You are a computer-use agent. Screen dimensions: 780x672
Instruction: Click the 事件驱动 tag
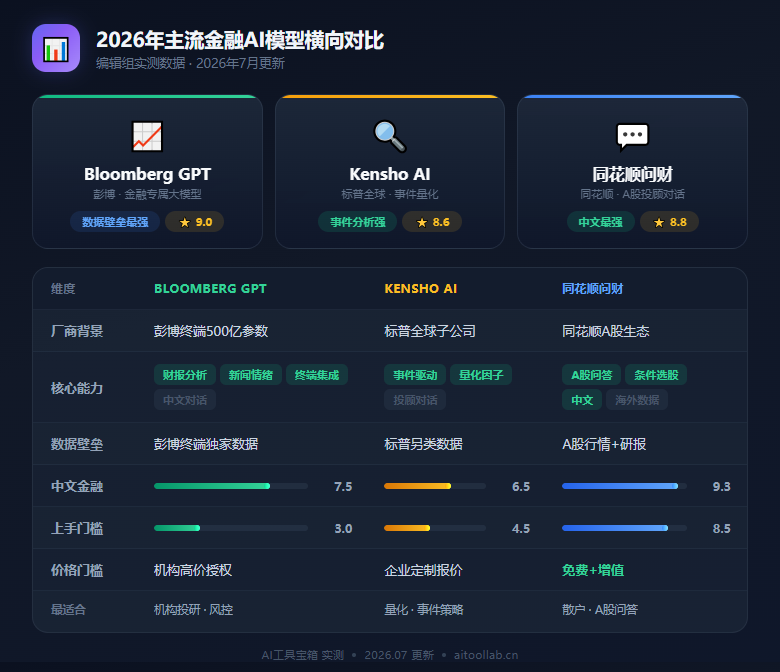(415, 375)
